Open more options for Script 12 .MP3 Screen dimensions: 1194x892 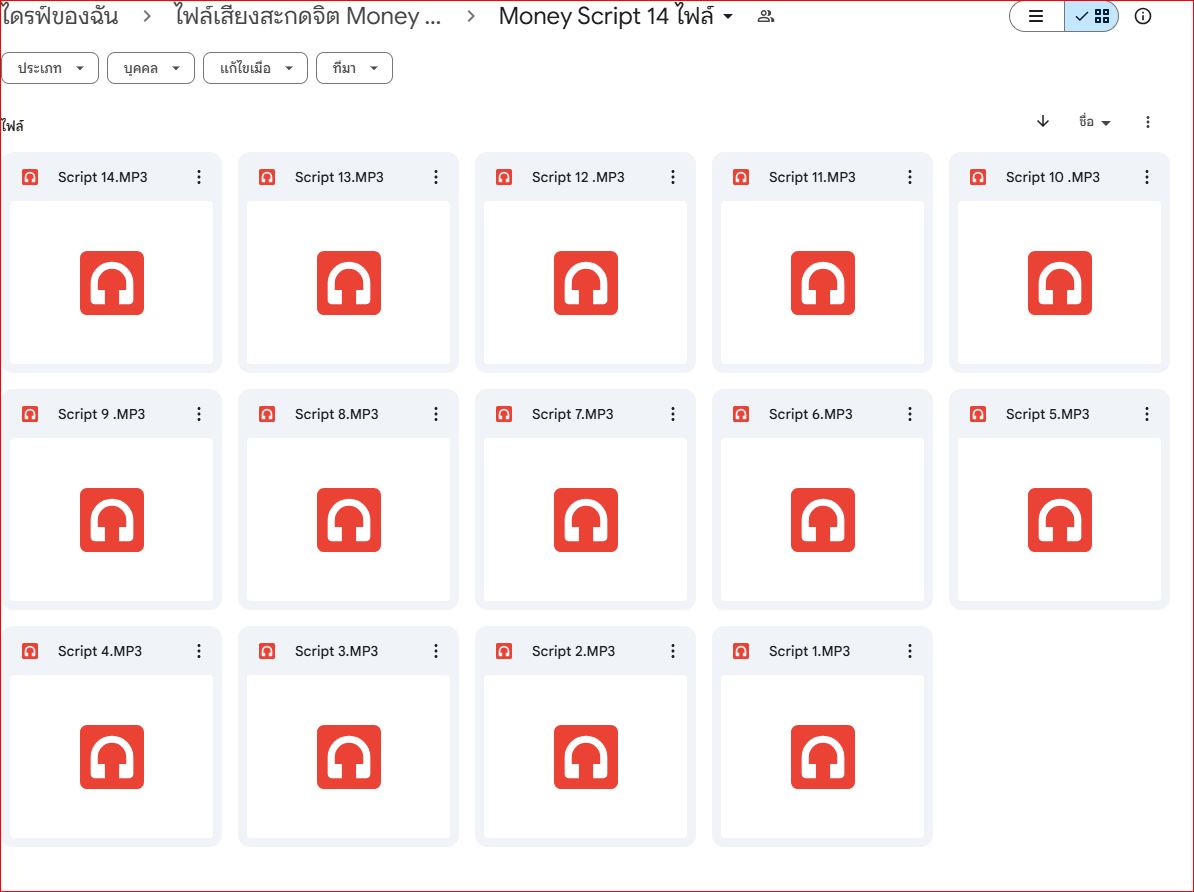pyautogui.click(x=672, y=177)
